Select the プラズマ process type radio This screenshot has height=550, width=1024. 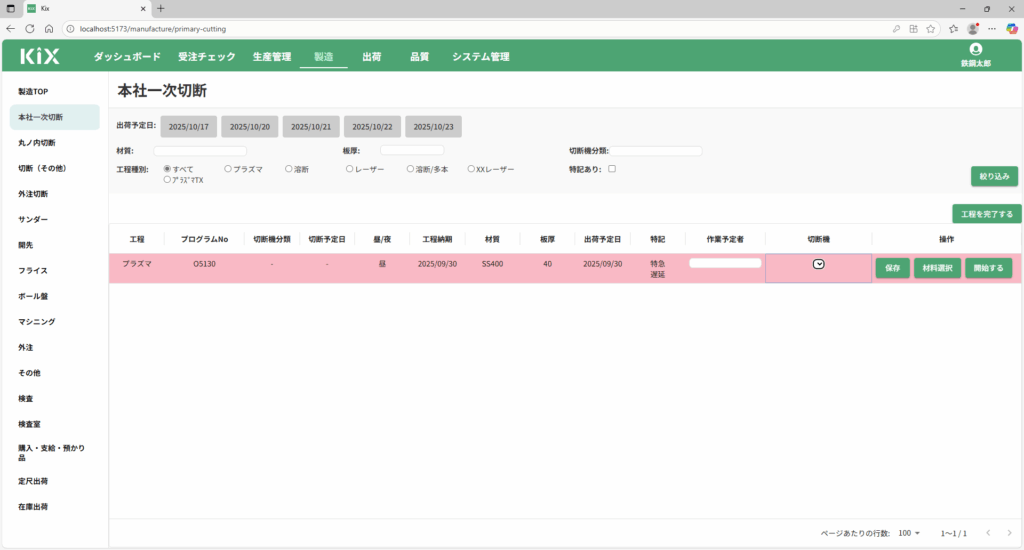point(228,169)
